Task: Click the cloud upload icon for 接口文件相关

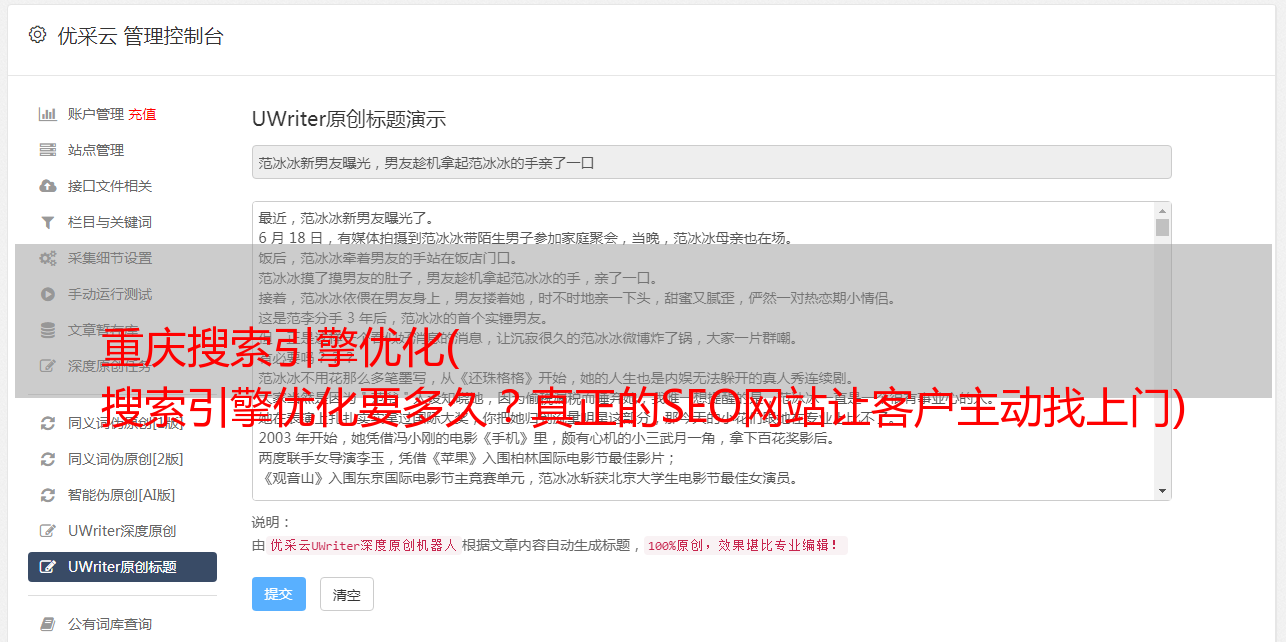Action: [x=47, y=186]
